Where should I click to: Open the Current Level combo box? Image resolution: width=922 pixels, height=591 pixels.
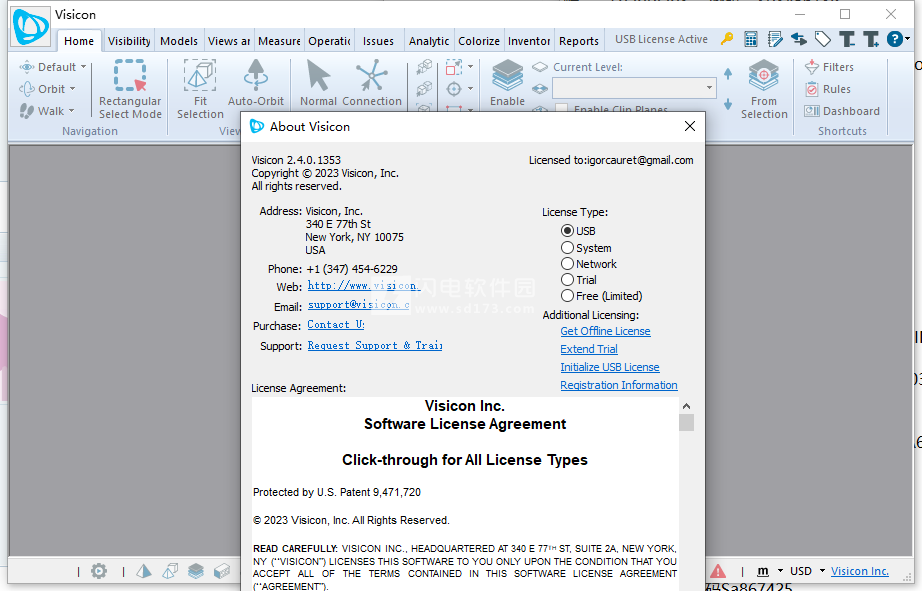click(x=634, y=88)
